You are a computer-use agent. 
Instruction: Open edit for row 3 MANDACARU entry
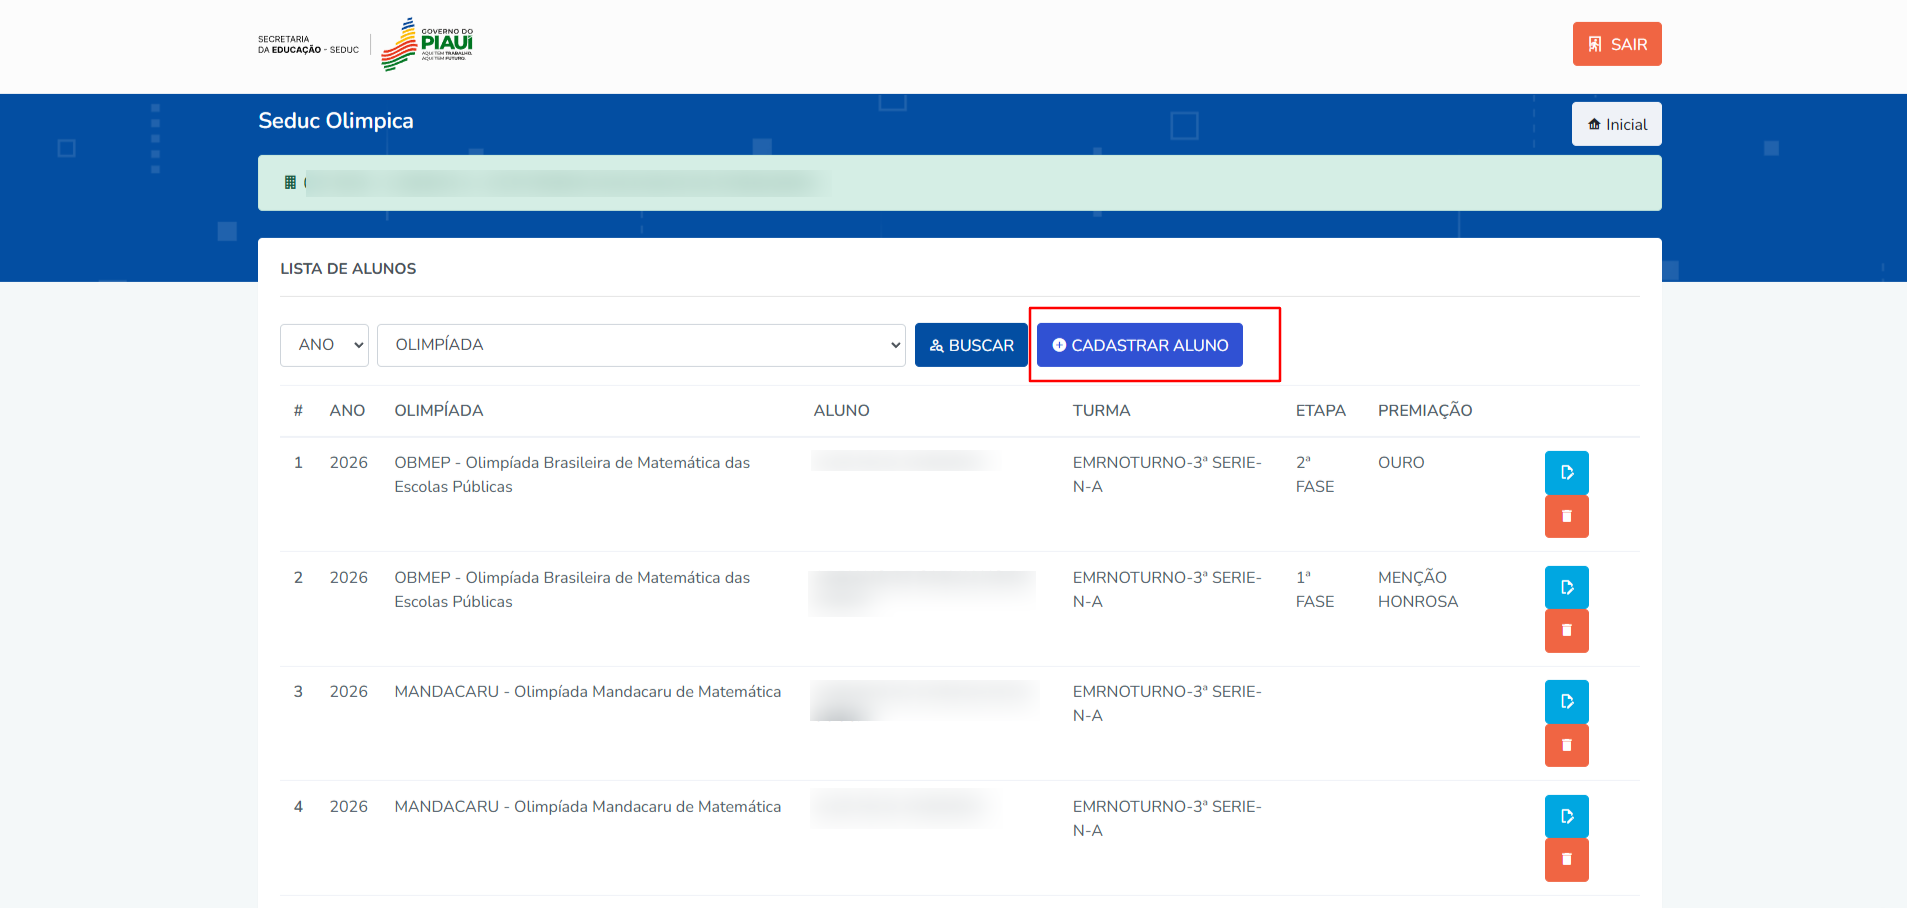pos(1566,701)
